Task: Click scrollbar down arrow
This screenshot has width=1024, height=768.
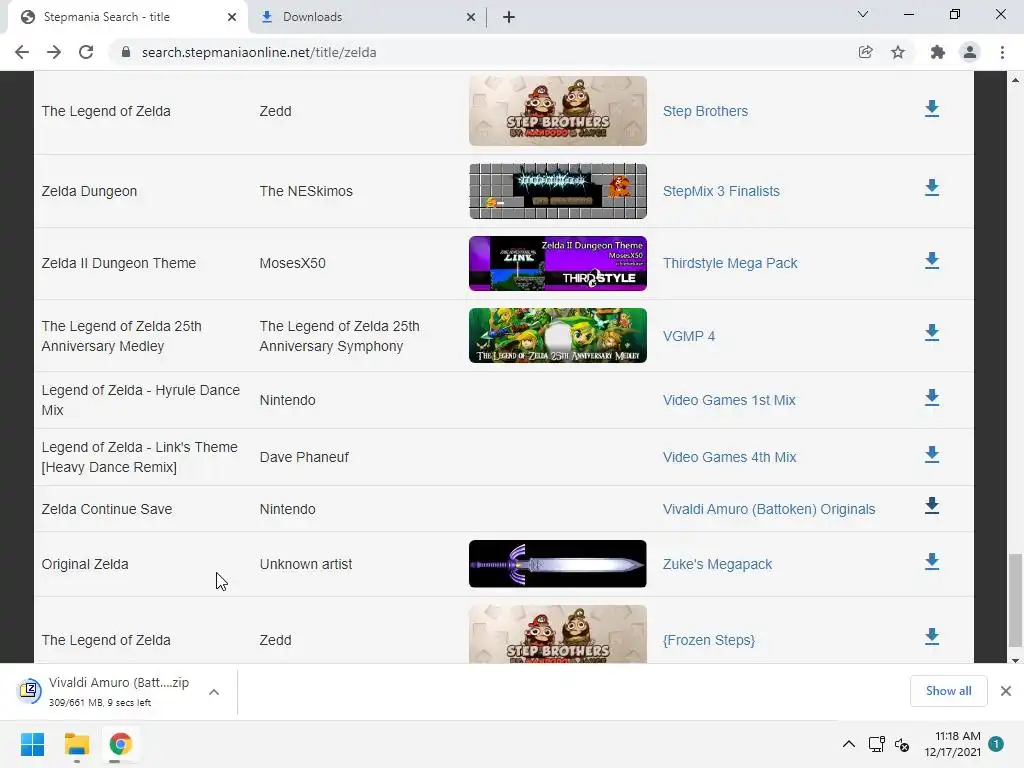Action: tap(1015, 659)
